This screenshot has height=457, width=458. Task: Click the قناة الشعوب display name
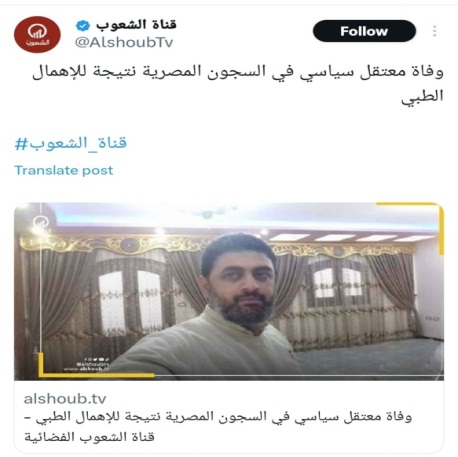136,25
